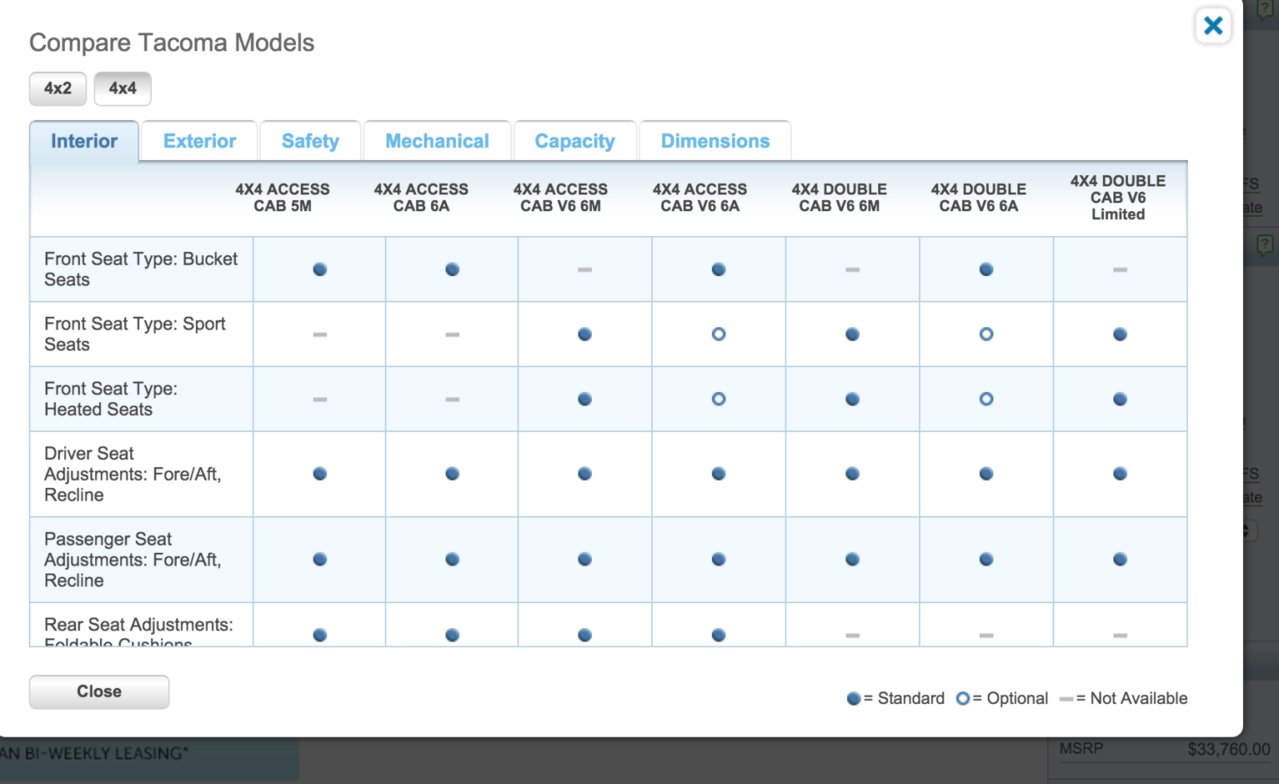Click Heated Seats dash for ACCESS CAB 6A
The image size is (1279, 784).
point(452,399)
